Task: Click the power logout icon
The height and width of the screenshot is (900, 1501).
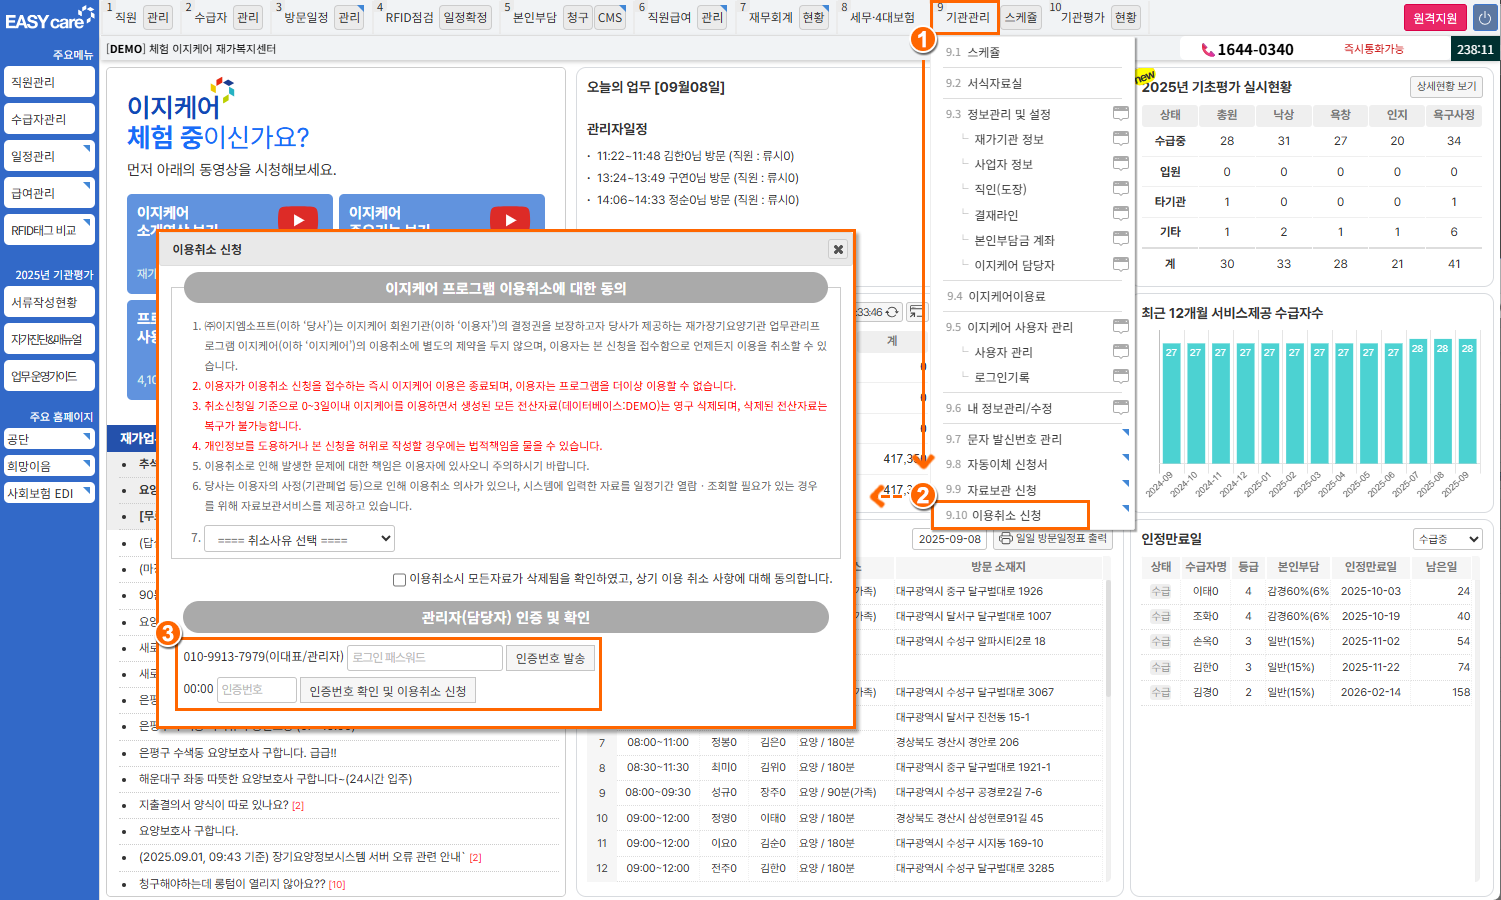Action: point(1485,18)
